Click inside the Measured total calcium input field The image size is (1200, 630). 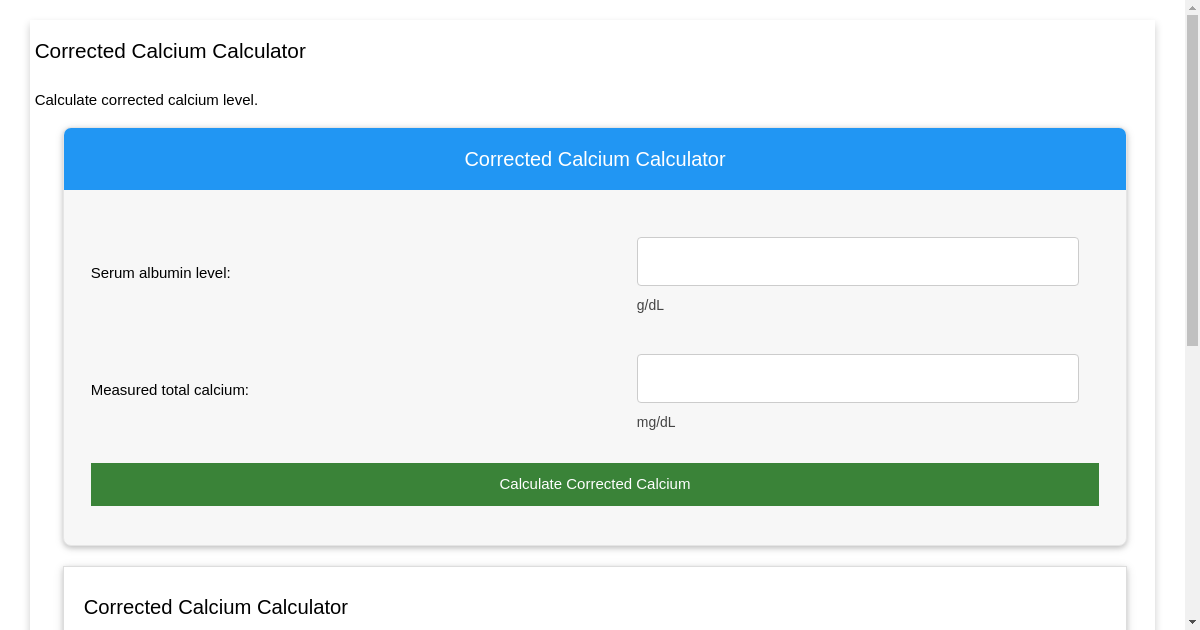[857, 378]
